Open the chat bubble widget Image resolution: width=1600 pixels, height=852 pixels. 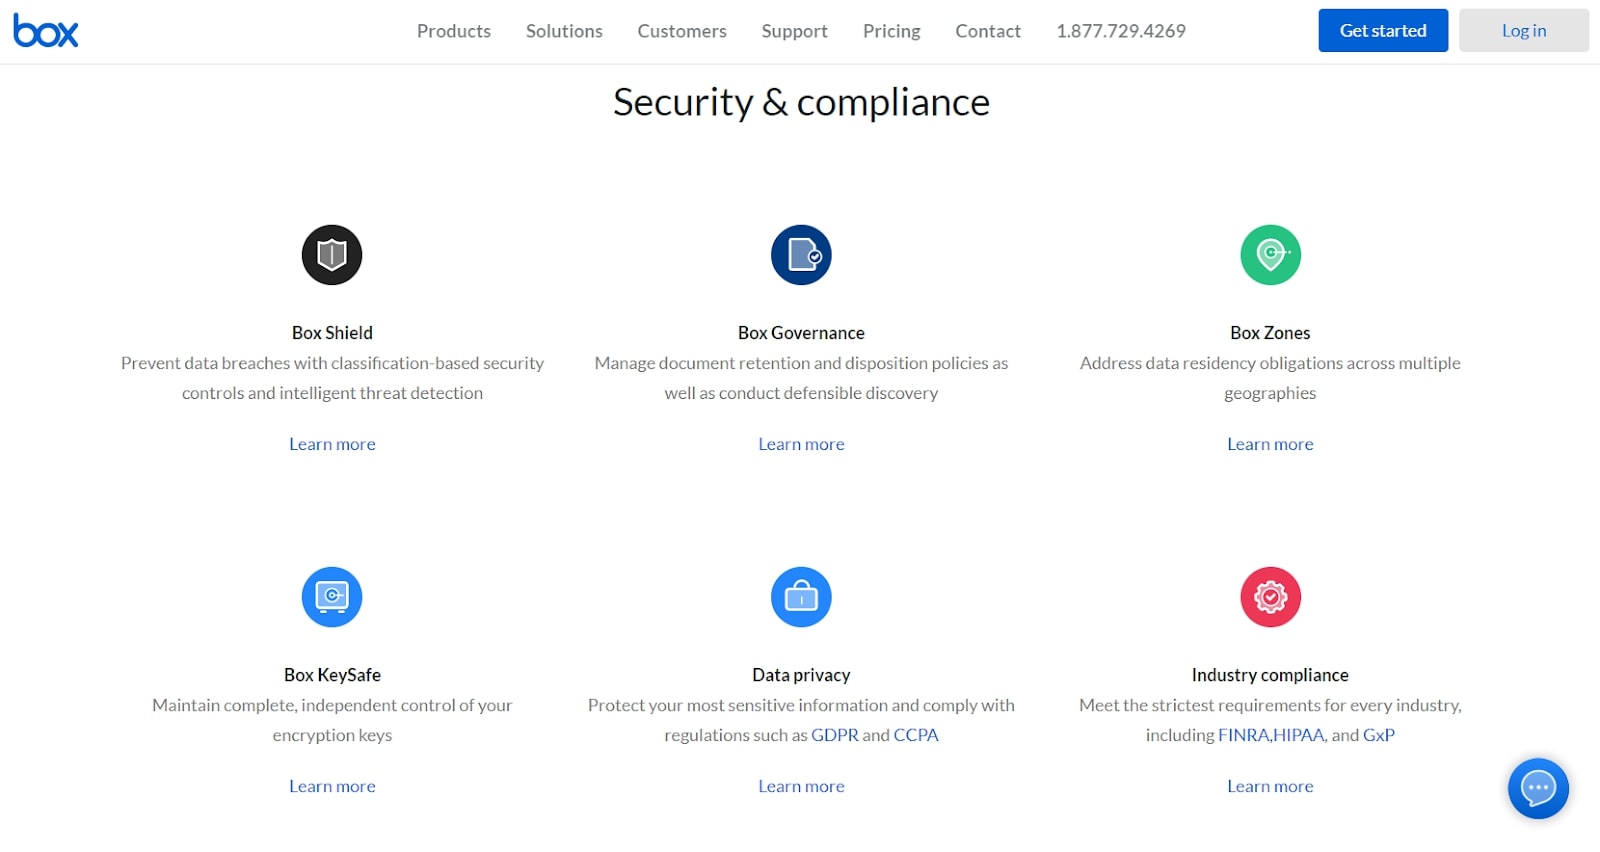[x=1538, y=788]
